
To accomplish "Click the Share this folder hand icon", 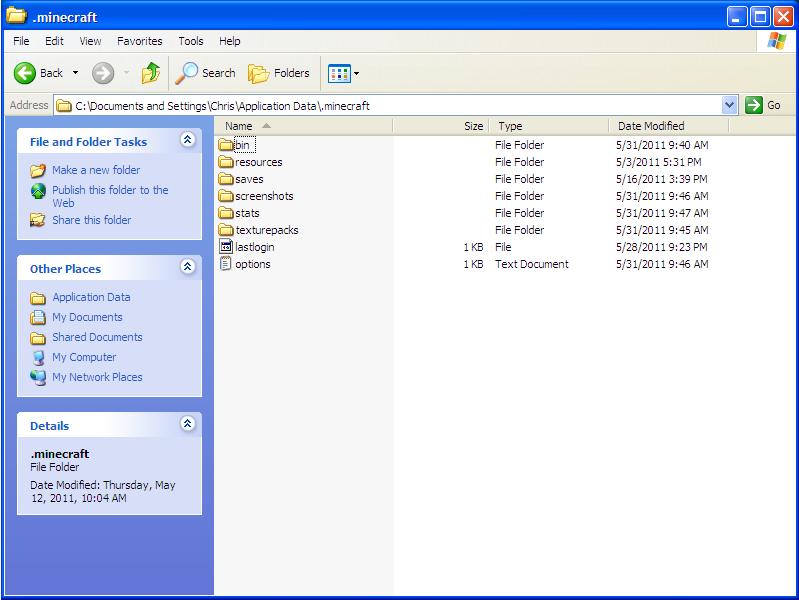I will tap(38, 220).
